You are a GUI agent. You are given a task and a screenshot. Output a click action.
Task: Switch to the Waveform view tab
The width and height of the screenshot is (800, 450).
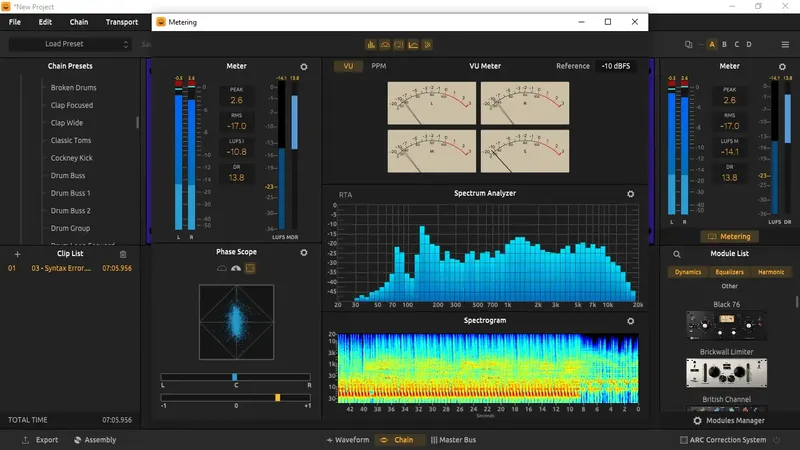tap(347, 440)
